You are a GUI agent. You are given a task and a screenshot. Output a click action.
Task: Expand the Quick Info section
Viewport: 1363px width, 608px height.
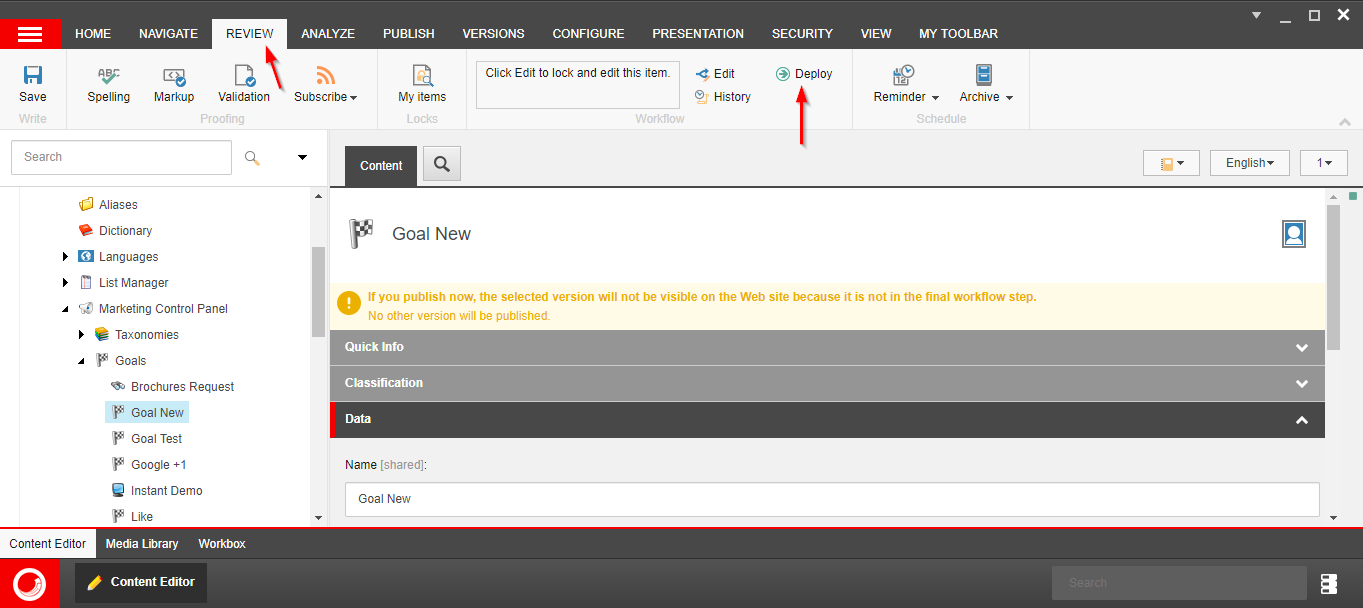coord(1301,347)
